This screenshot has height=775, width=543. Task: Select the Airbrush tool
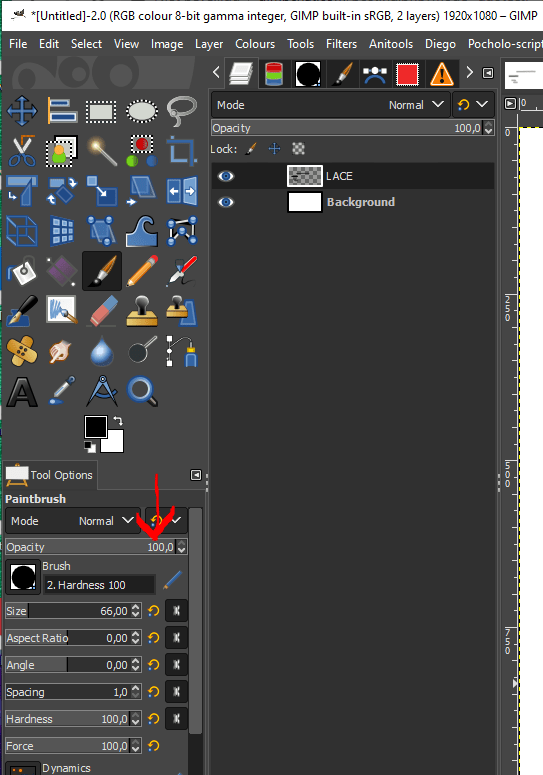(182, 271)
